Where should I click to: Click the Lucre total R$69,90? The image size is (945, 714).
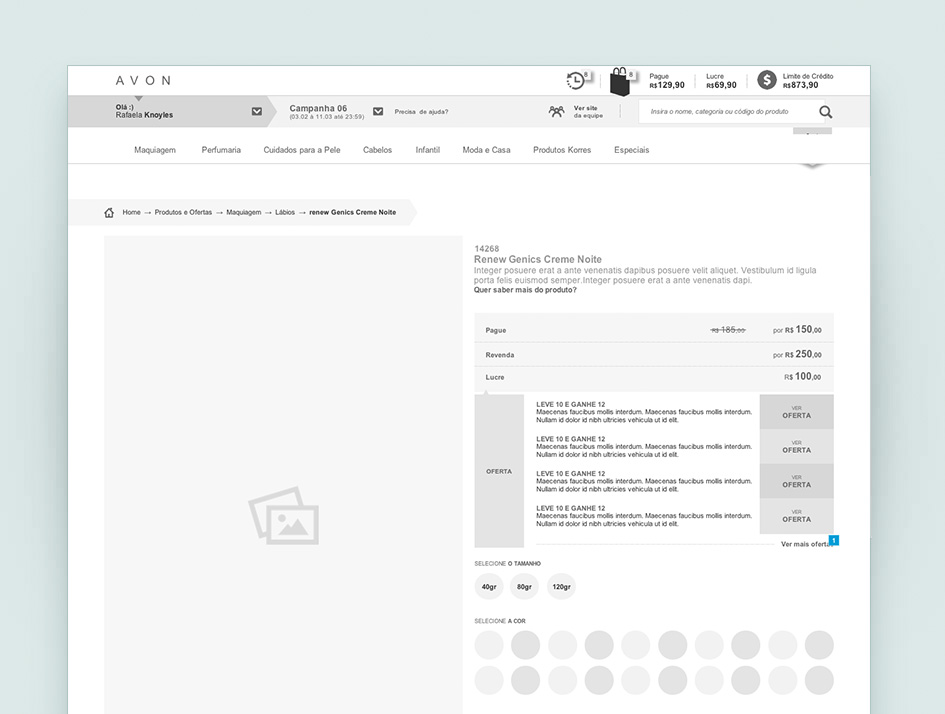[x=721, y=81]
